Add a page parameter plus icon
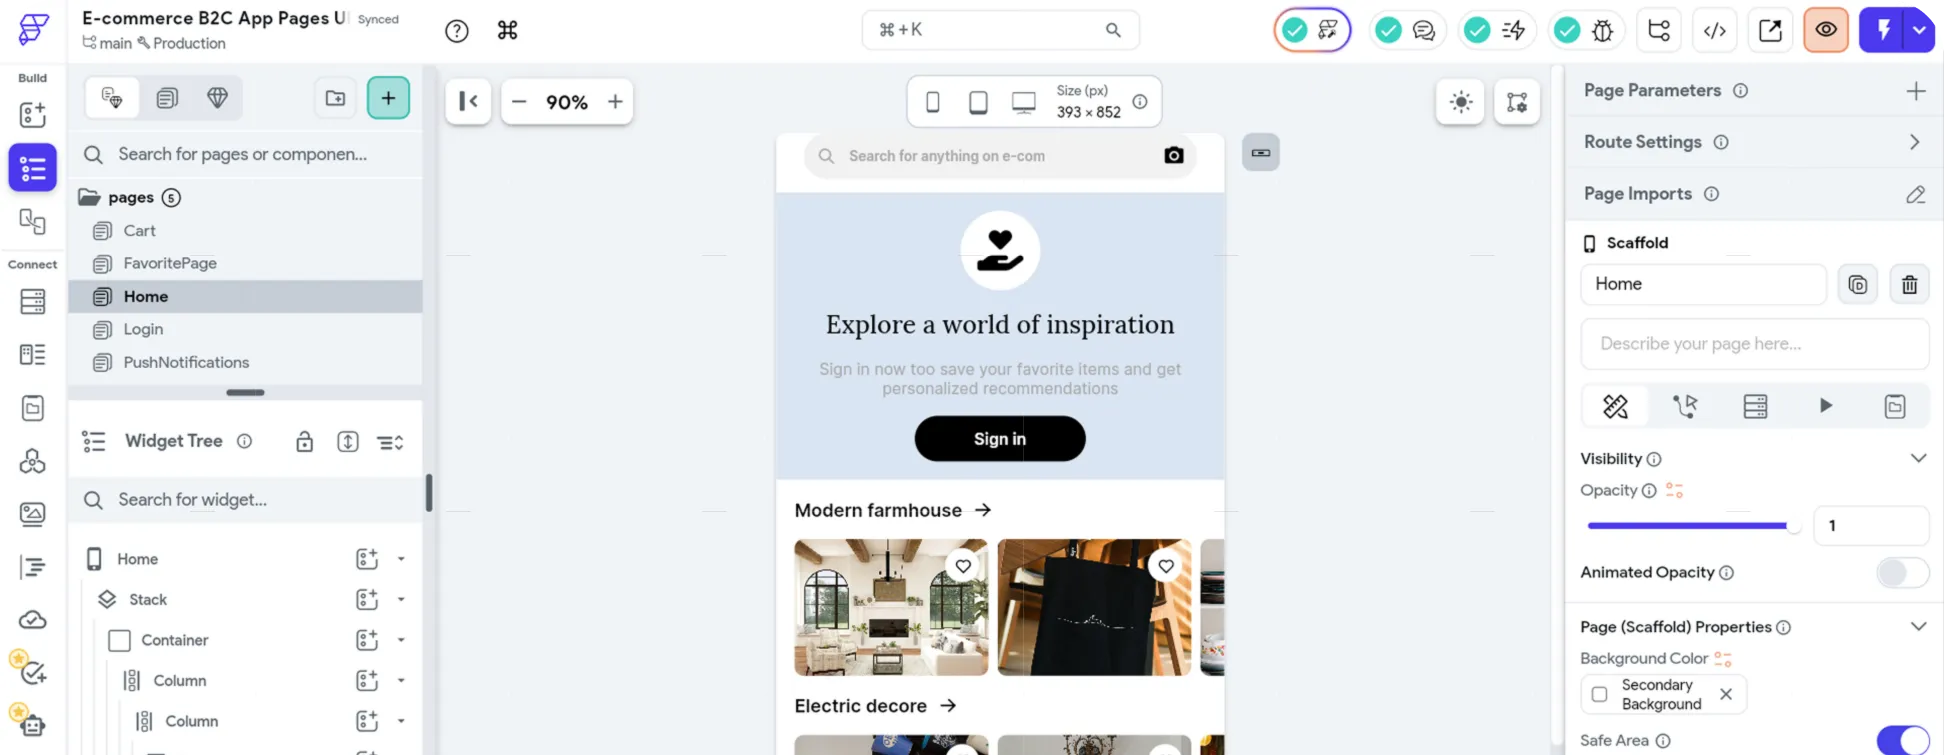This screenshot has width=1944, height=755. (1915, 91)
